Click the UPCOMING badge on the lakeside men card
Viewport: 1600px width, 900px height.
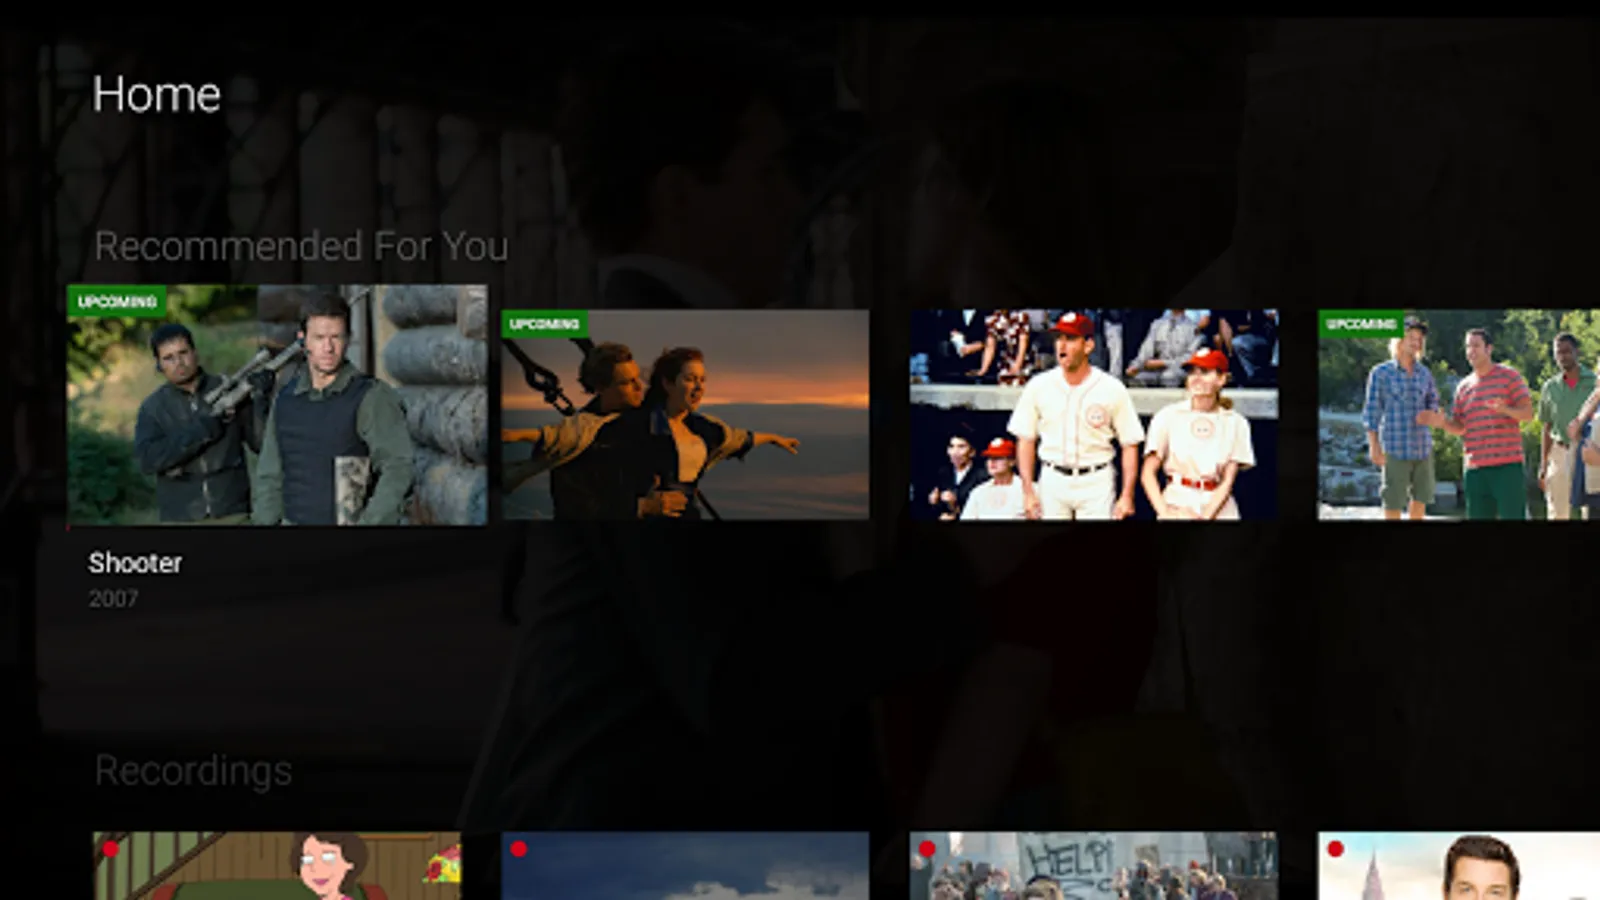[x=1361, y=323]
